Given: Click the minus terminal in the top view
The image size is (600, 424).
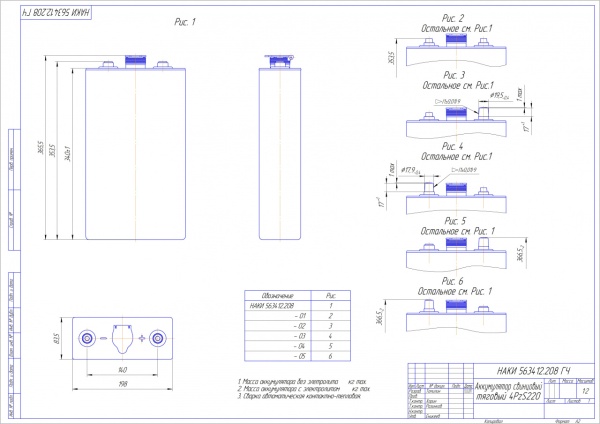Looking at the screenshot, I should (x=87, y=340).
